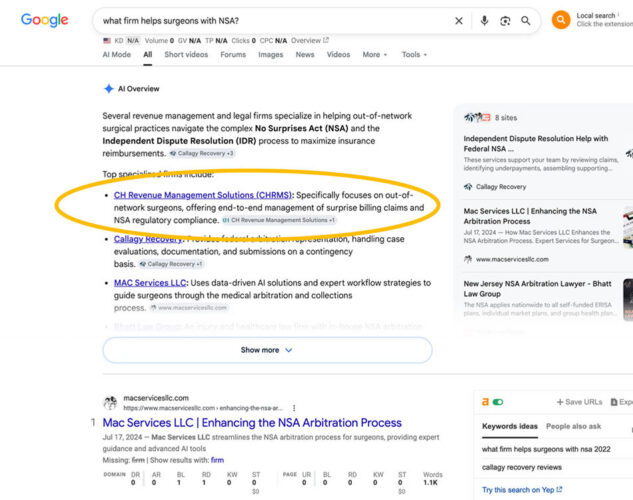Open the three-dot menu for macservicesllc.com result
The width and height of the screenshot is (633, 500).
(294, 408)
